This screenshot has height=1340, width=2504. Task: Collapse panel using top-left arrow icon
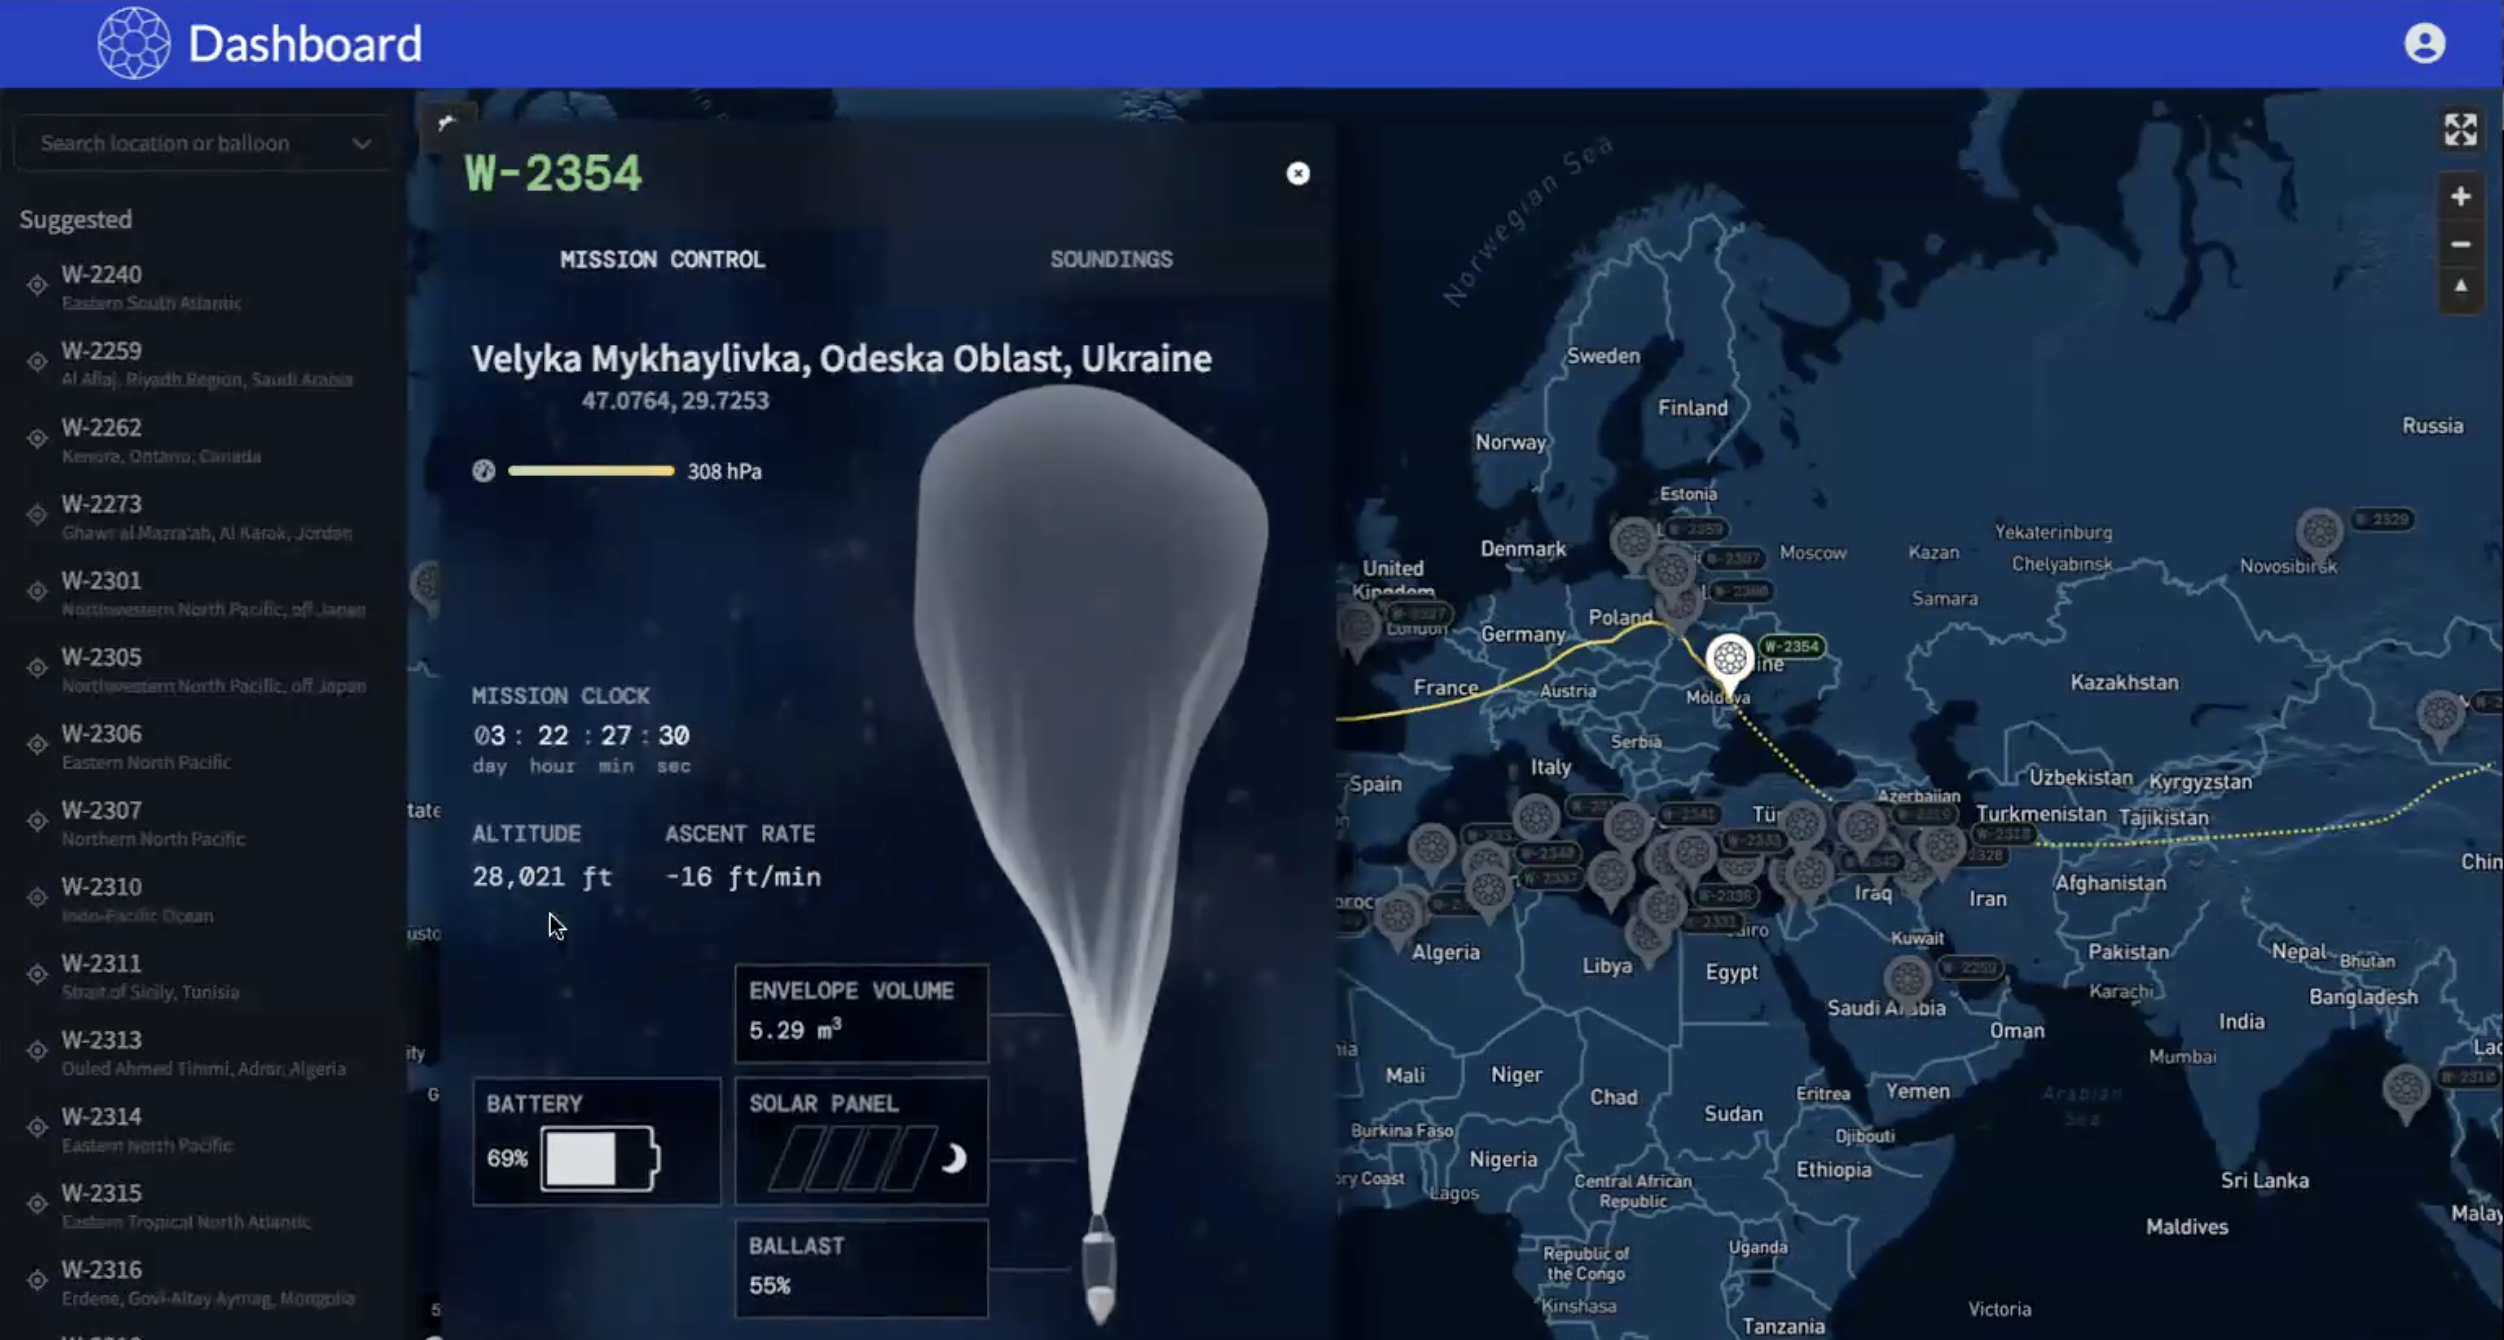click(x=446, y=122)
